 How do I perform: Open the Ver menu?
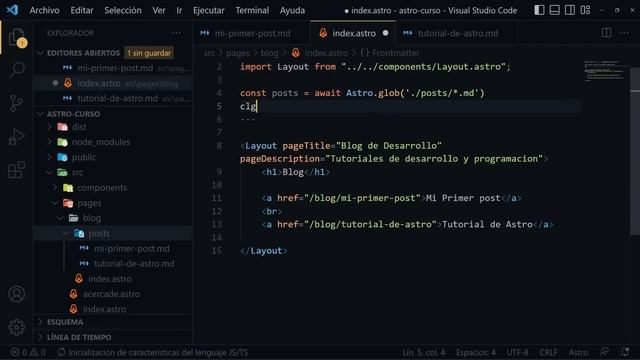pyautogui.click(x=159, y=10)
